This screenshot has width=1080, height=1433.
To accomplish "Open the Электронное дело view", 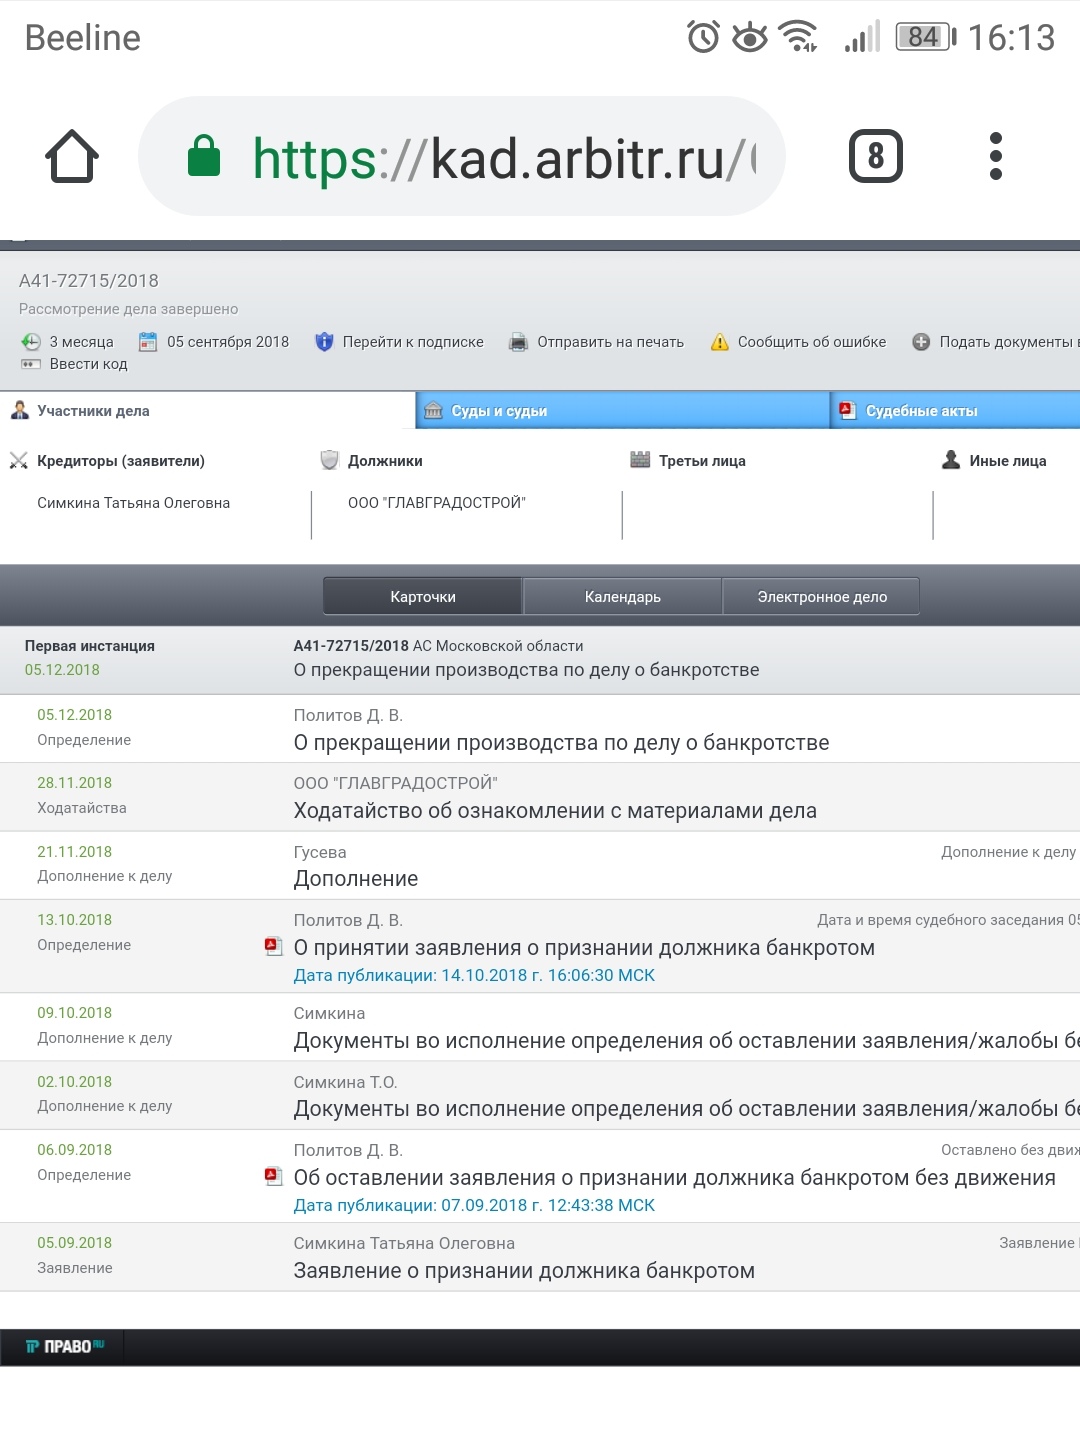I will pos(821,597).
